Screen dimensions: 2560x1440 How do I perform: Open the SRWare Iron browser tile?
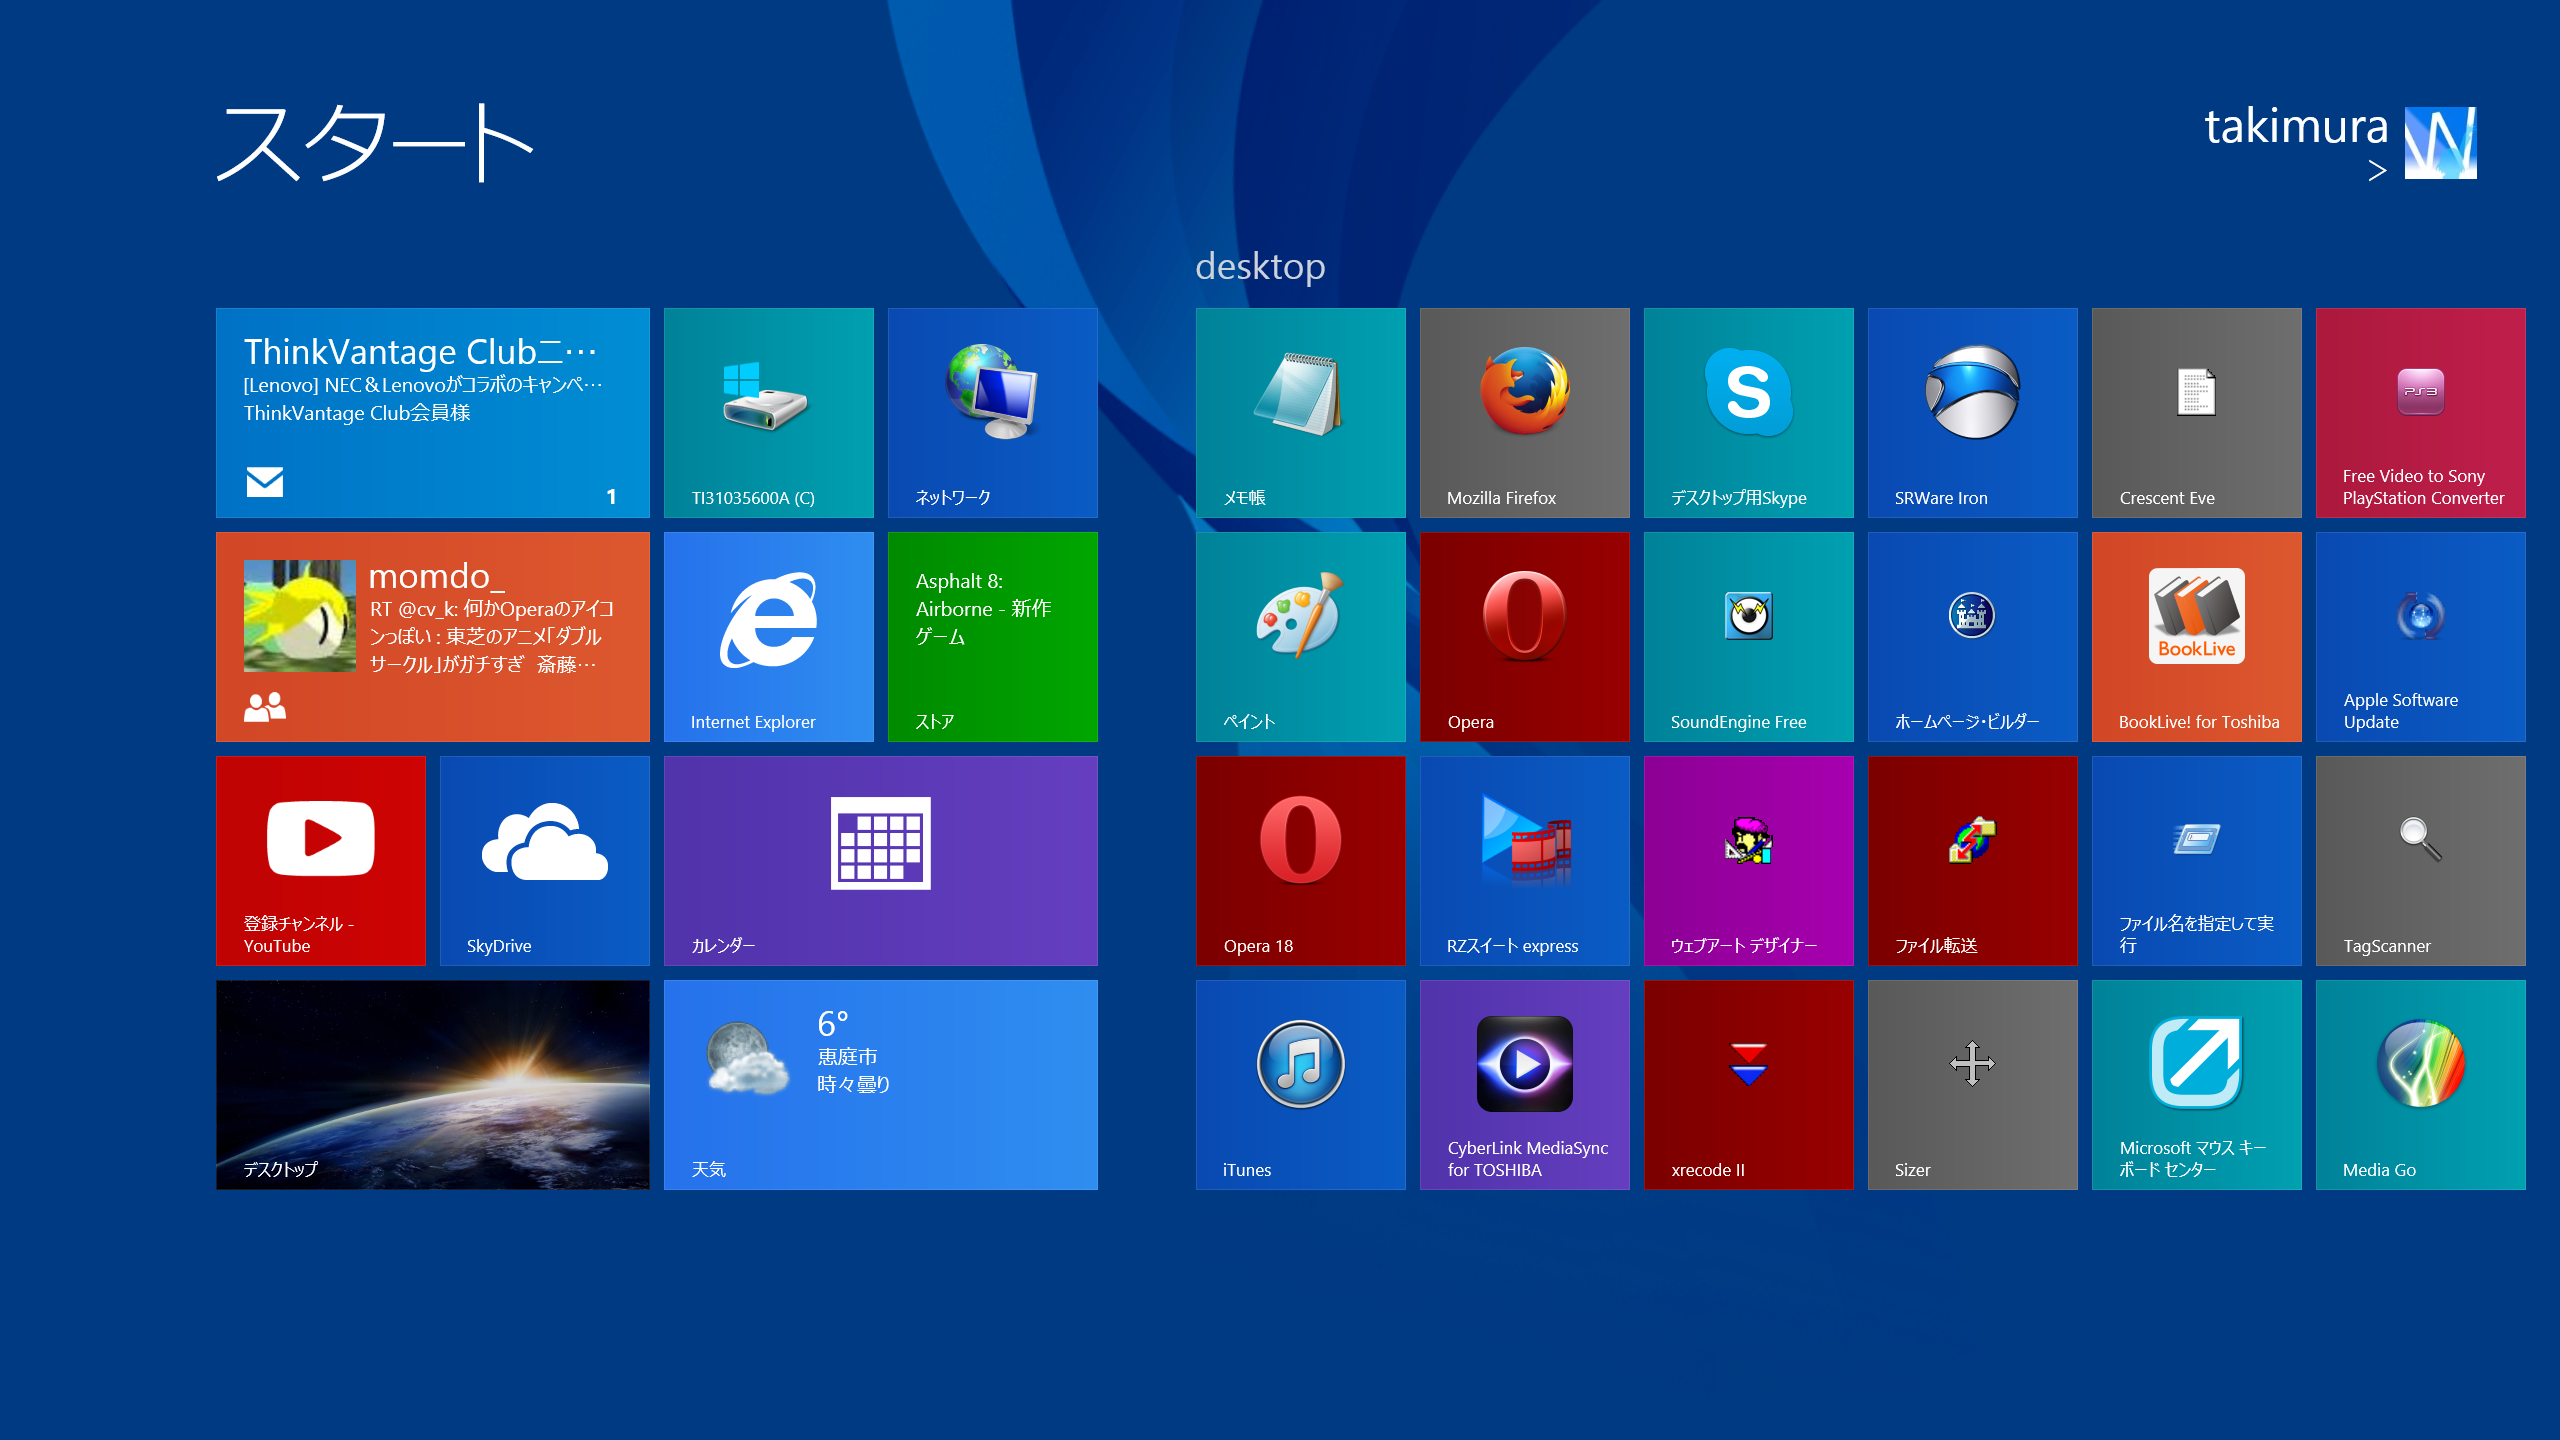point(1972,412)
